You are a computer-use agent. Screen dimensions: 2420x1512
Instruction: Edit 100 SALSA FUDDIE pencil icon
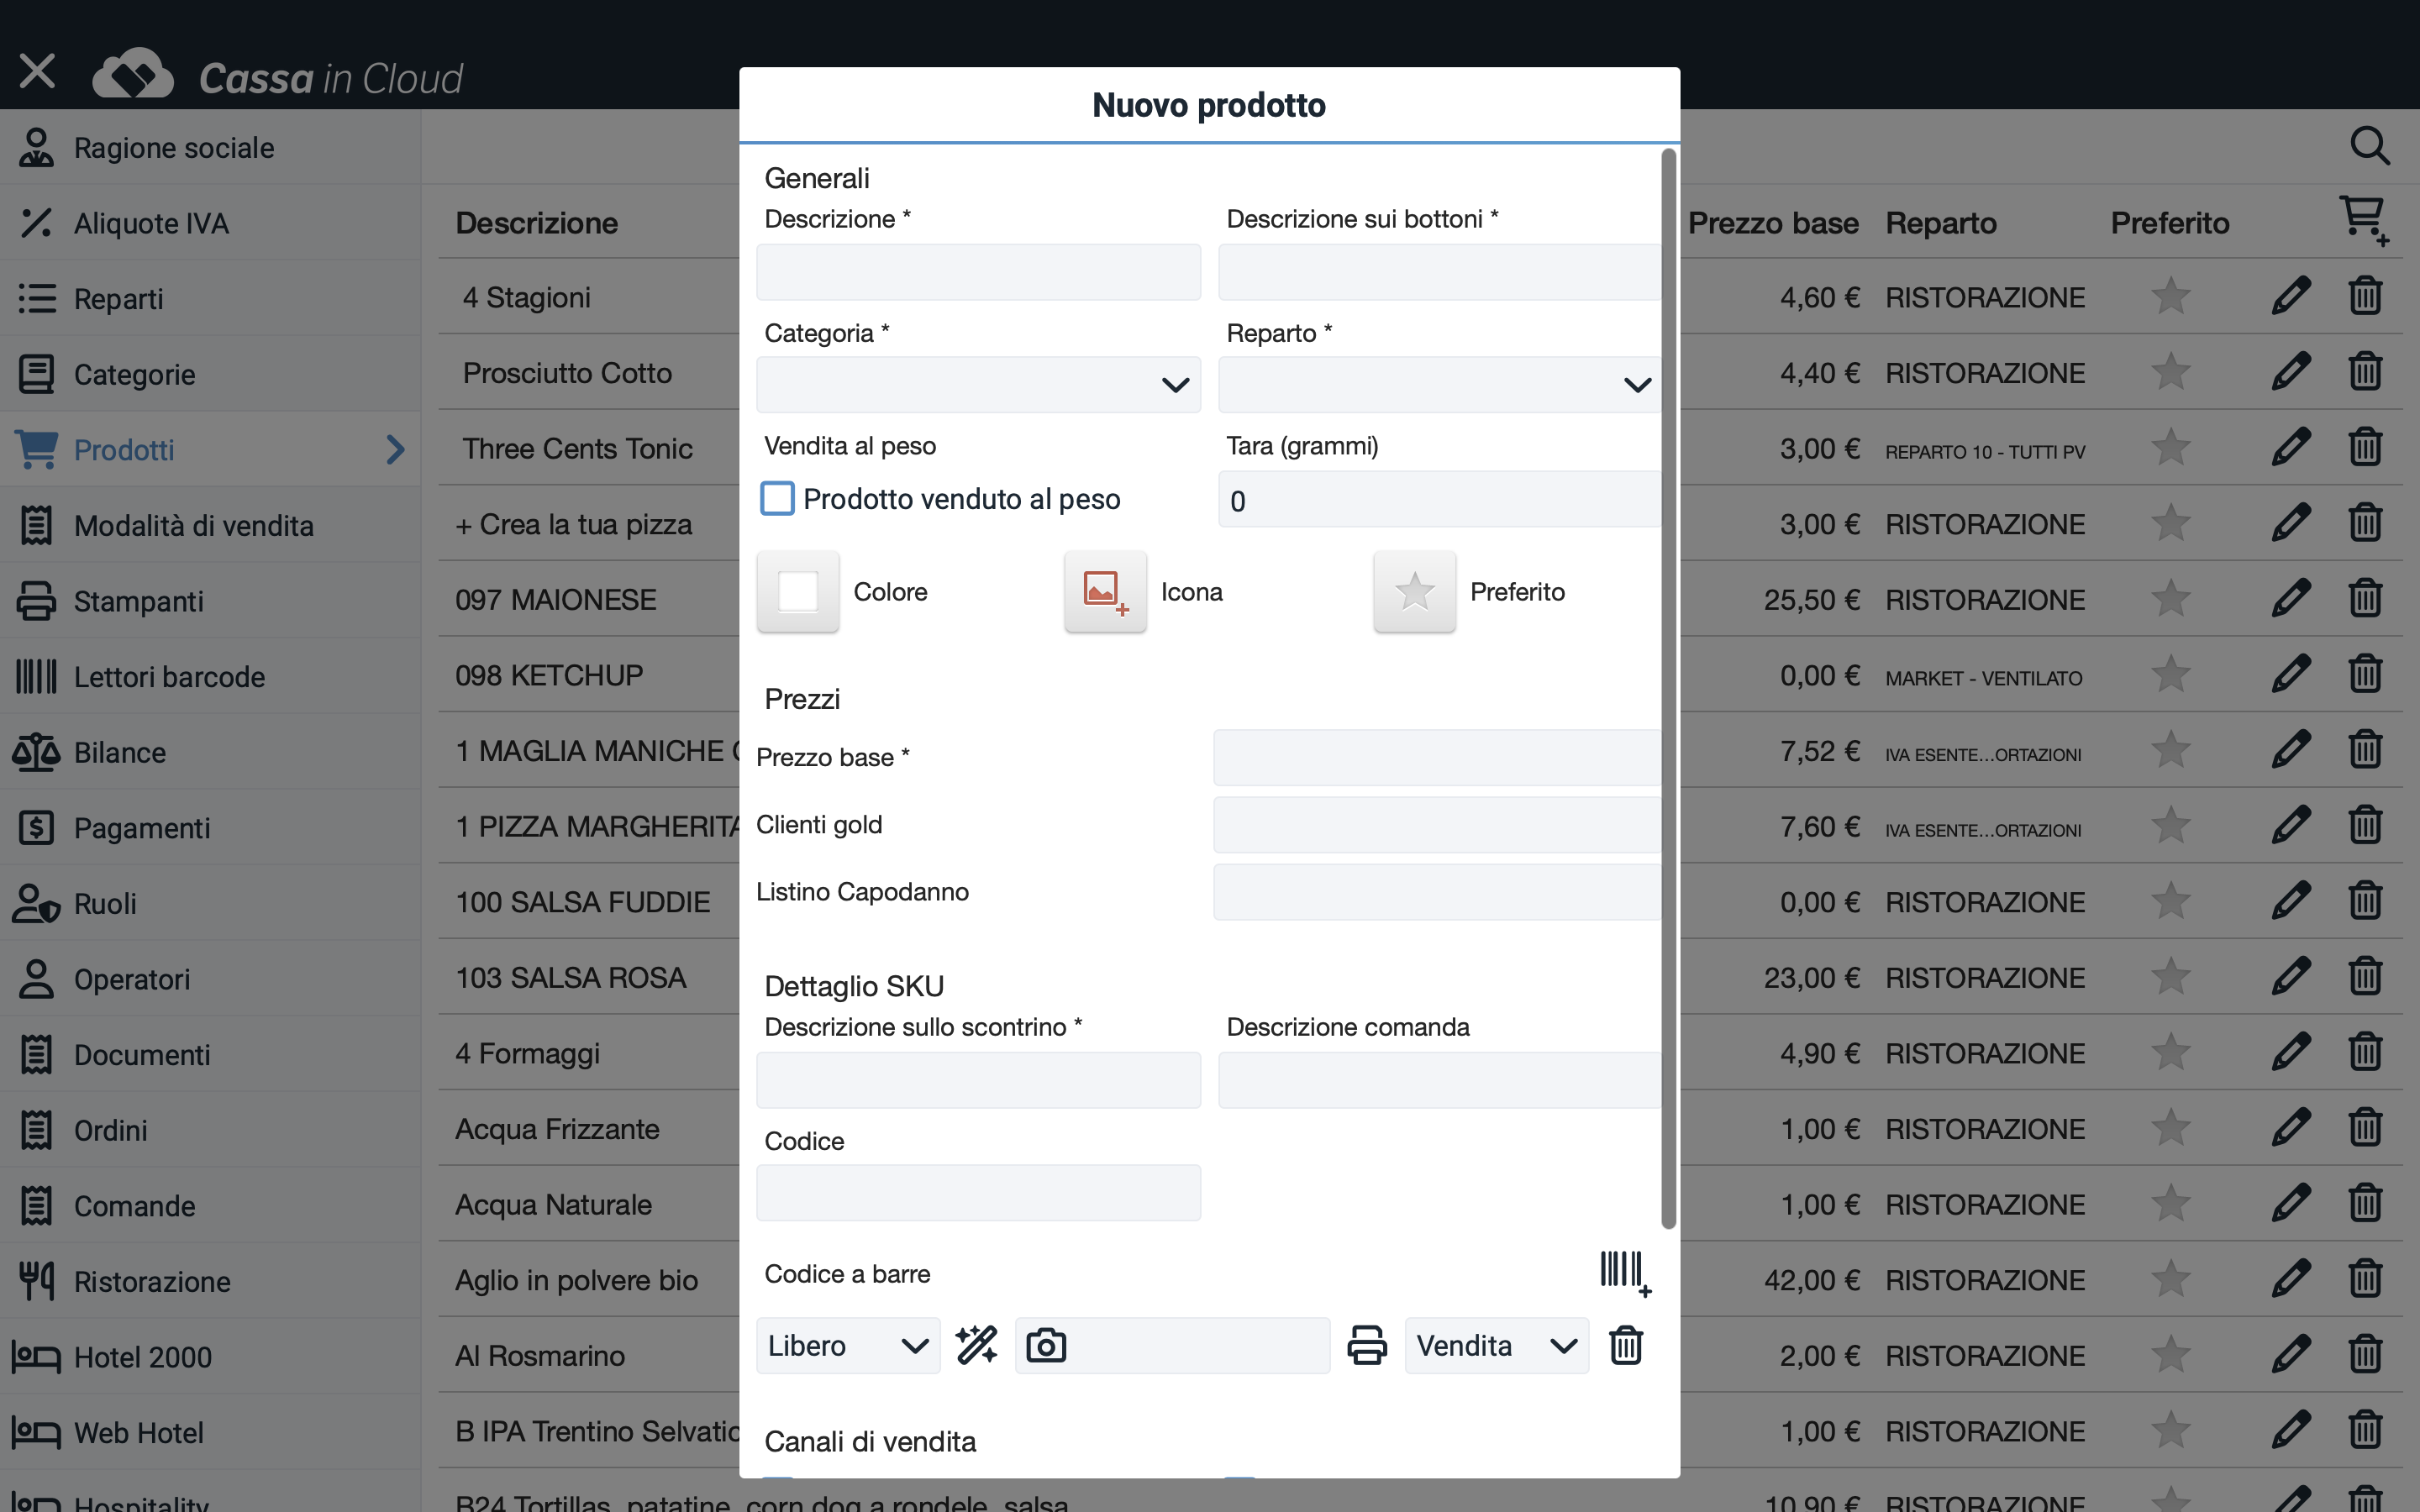(2290, 901)
